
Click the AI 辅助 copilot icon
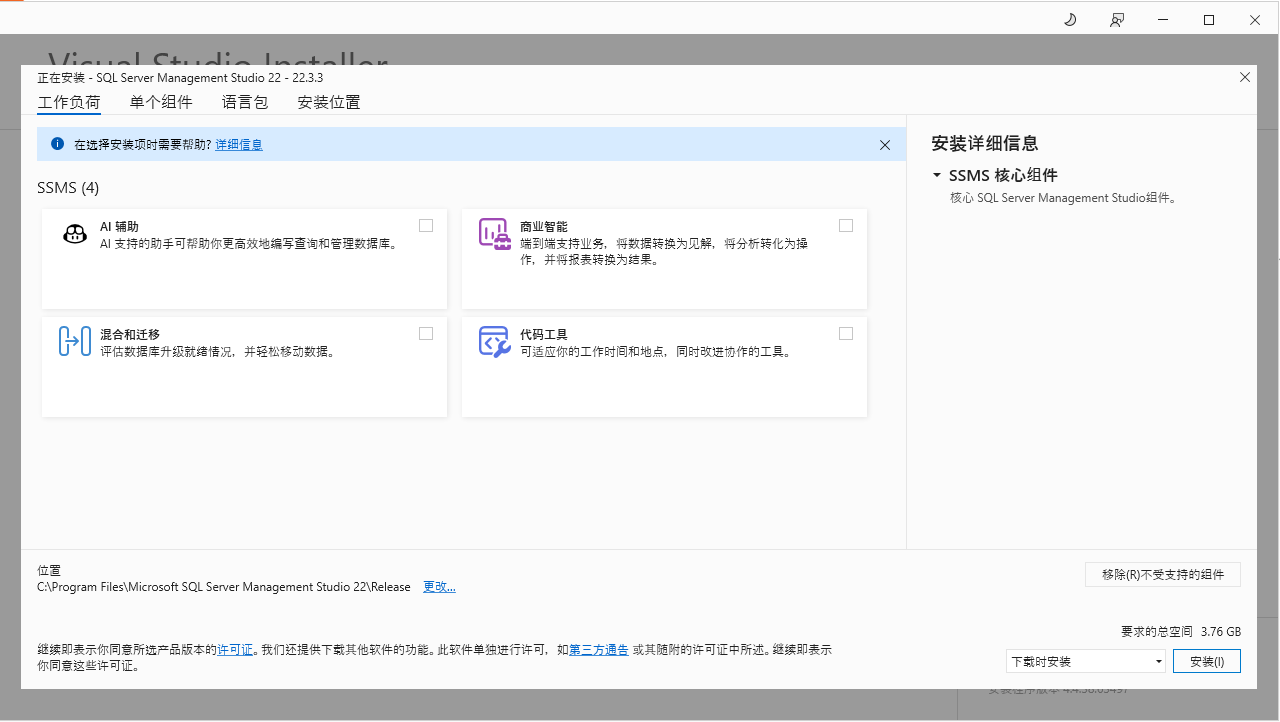(x=75, y=234)
